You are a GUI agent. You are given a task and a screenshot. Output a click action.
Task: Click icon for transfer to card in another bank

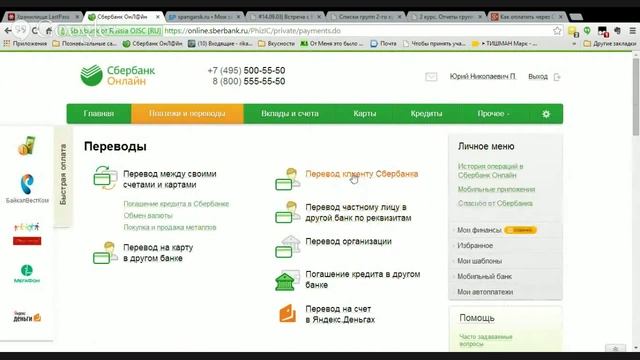click(105, 253)
